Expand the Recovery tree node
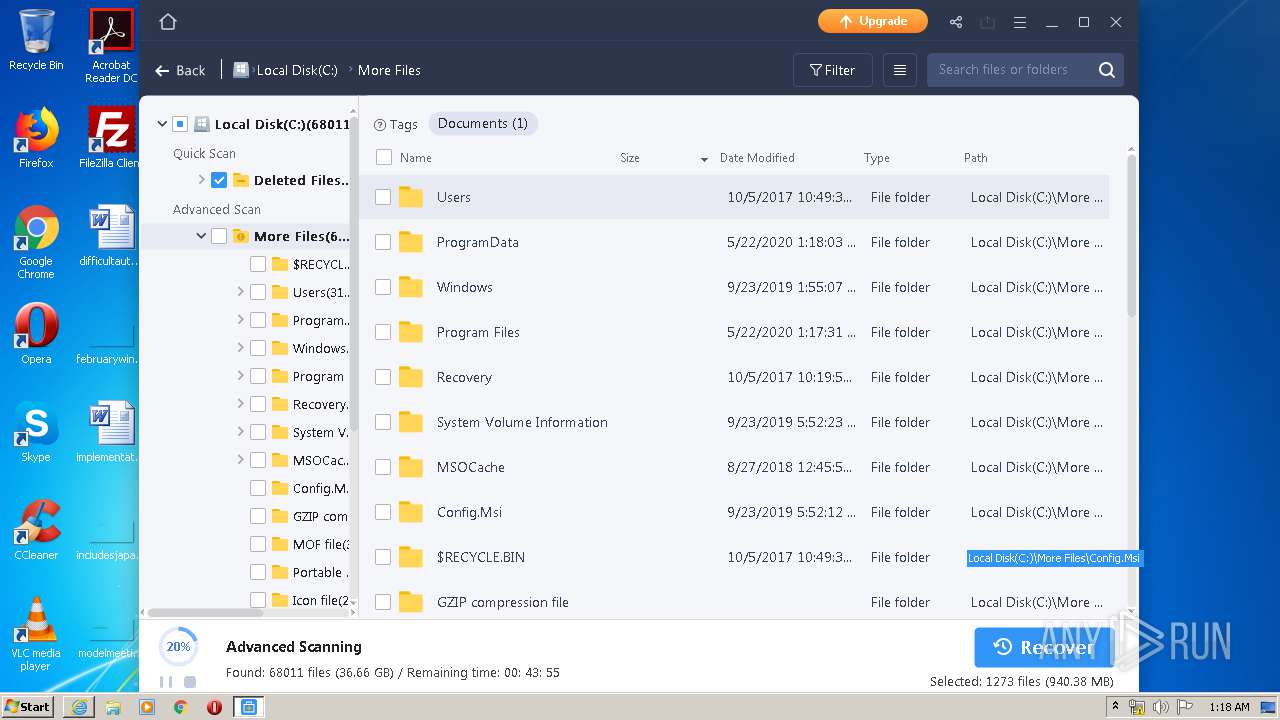This screenshot has width=1280, height=720. pos(240,404)
